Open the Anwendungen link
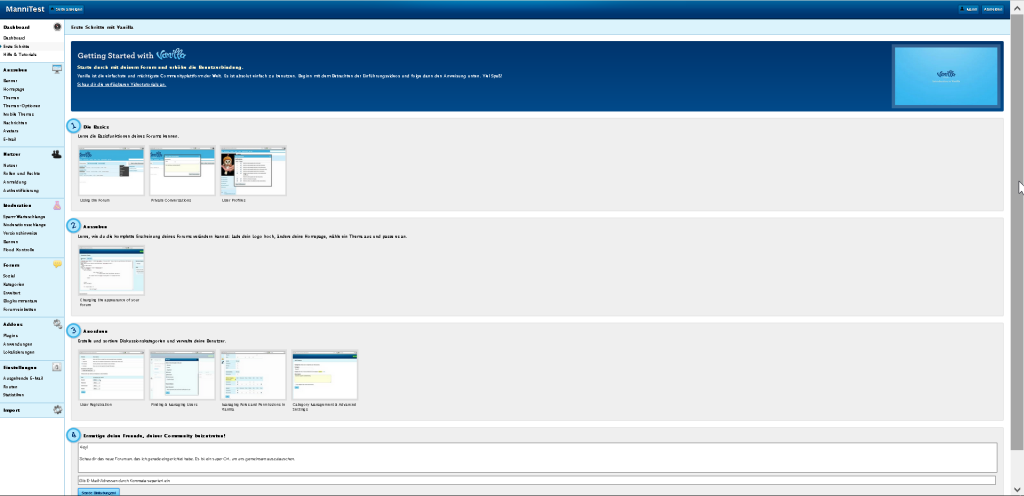 [x=18, y=344]
